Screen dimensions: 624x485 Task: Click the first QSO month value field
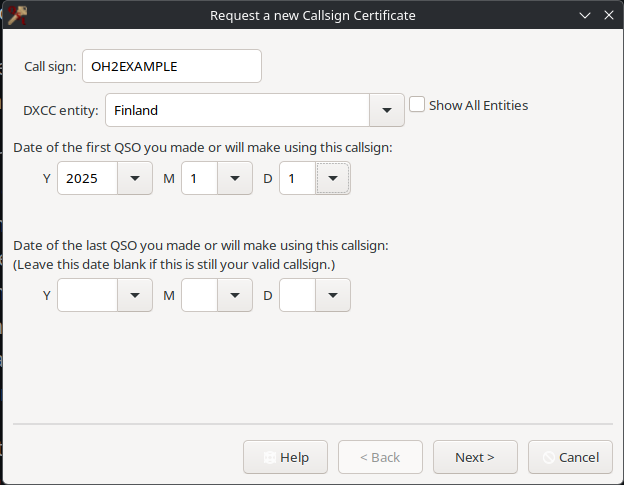coord(199,179)
